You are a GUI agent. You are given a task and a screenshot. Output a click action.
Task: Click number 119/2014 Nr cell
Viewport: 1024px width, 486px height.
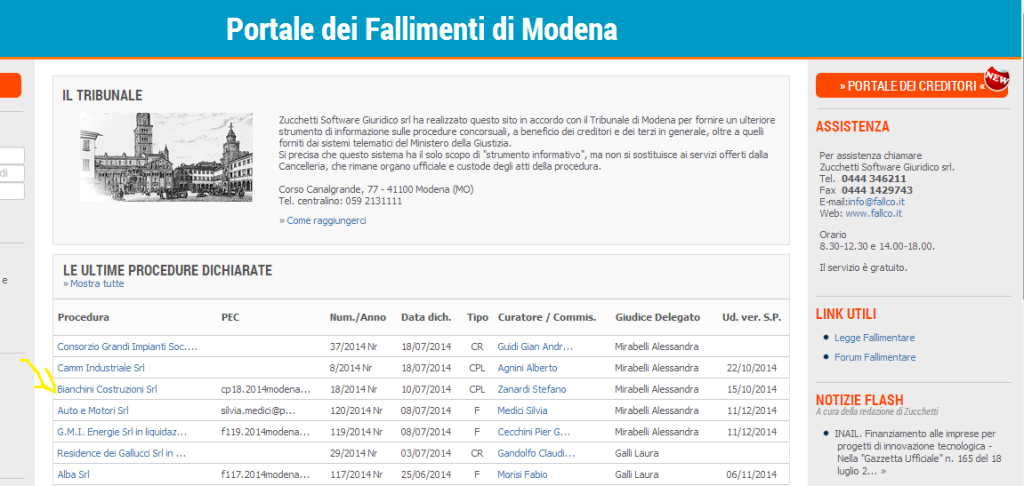355,432
